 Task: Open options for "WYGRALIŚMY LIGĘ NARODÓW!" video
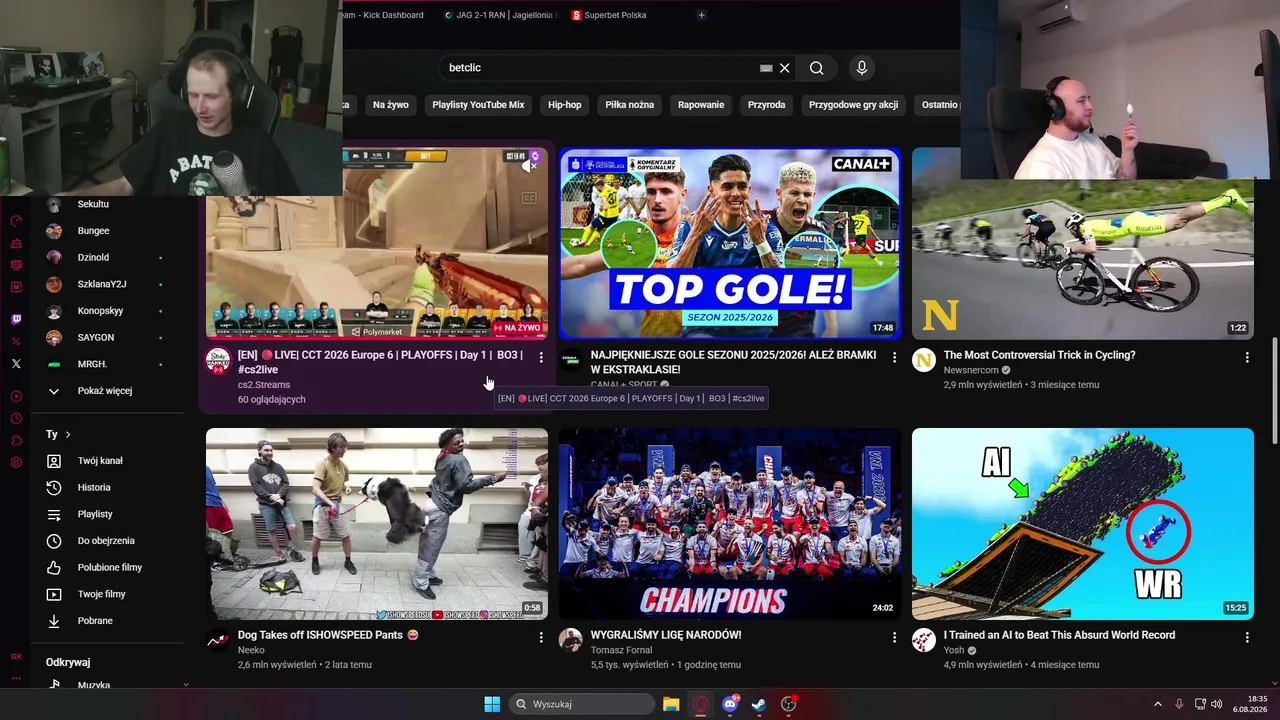tap(894, 637)
